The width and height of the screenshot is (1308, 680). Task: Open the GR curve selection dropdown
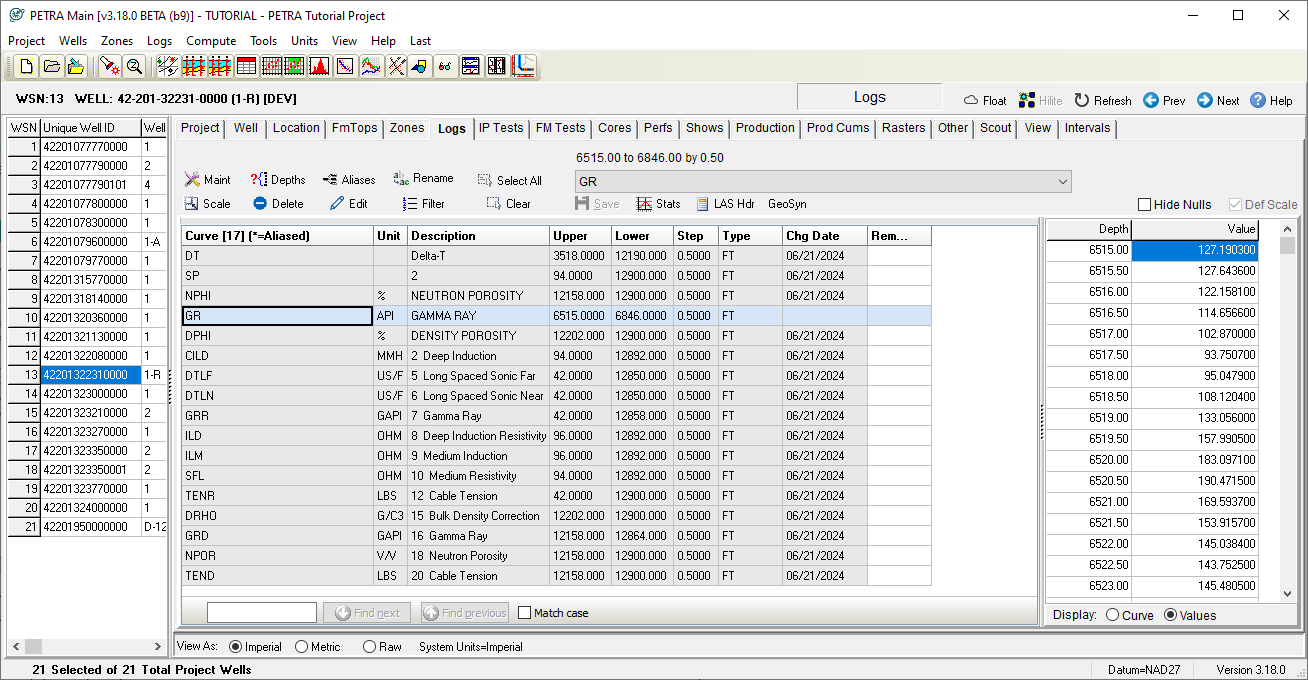click(x=1062, y=181)
